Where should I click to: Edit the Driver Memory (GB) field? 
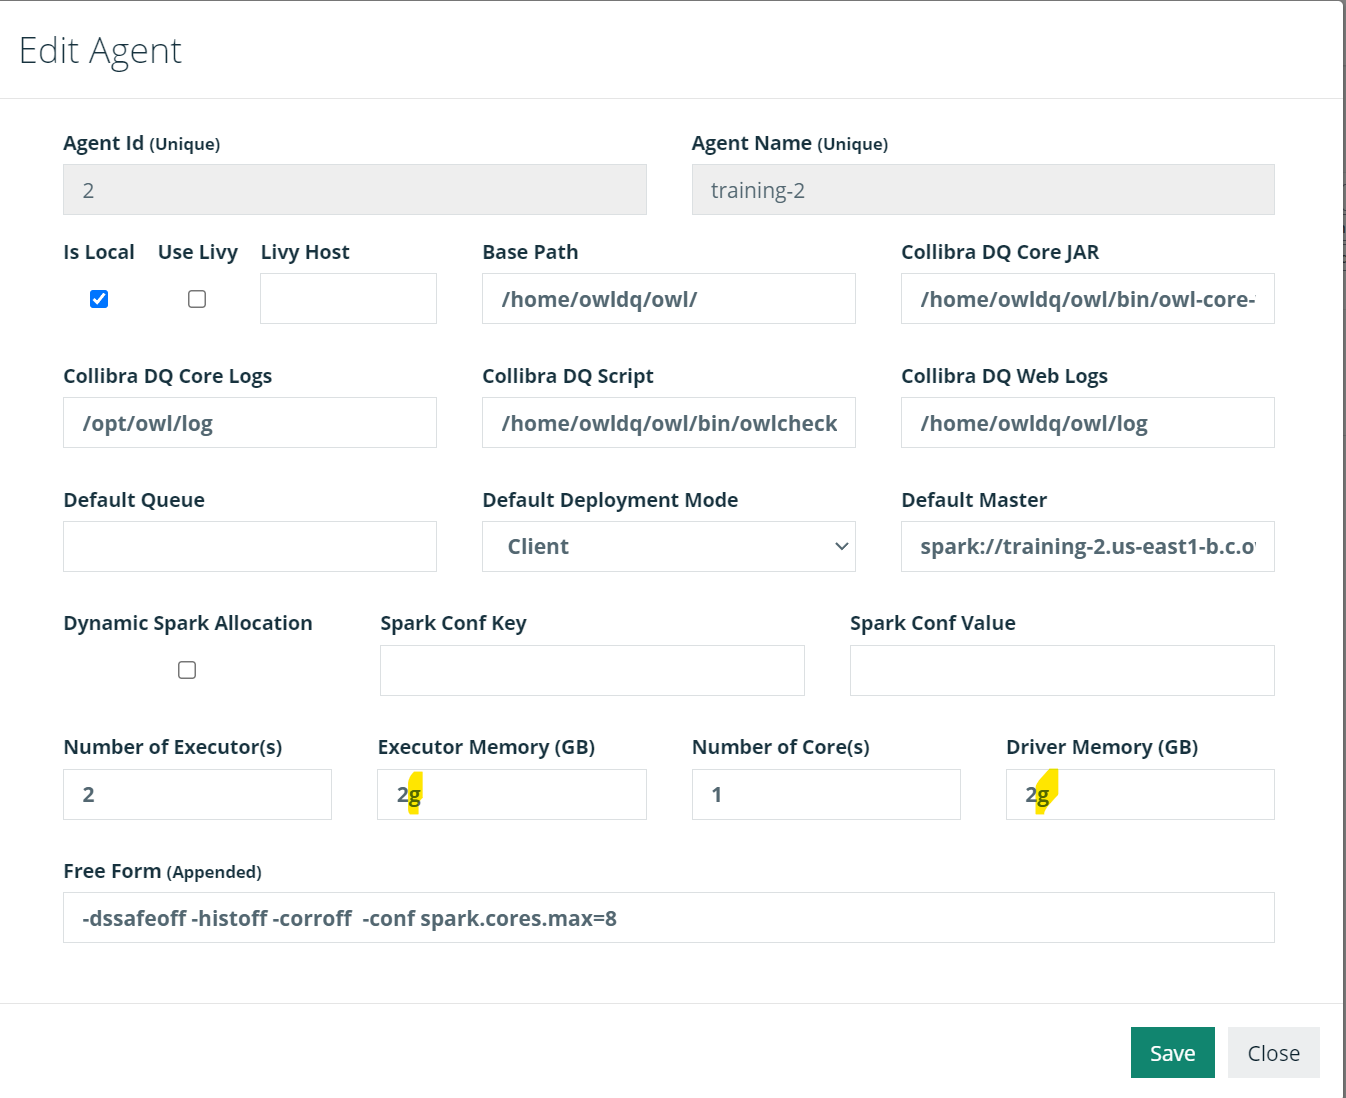pyautogui.click(x=1140, y=794)
